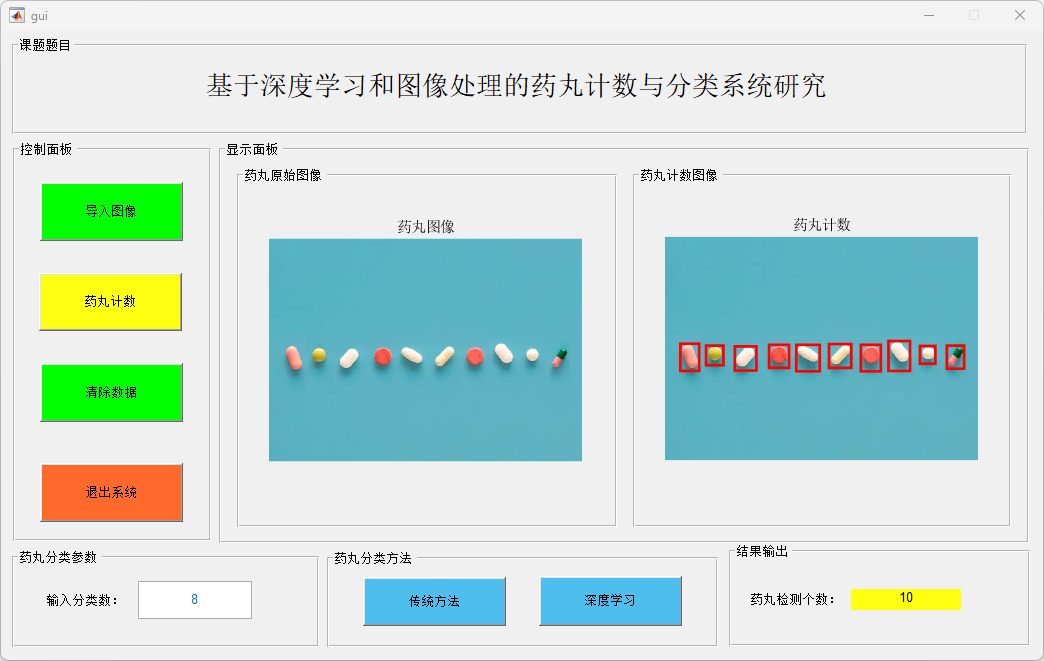Viewport: 1044px width, 661px height.
Task: Click the 药丸图像 axes title
Action: coord(426,227)
